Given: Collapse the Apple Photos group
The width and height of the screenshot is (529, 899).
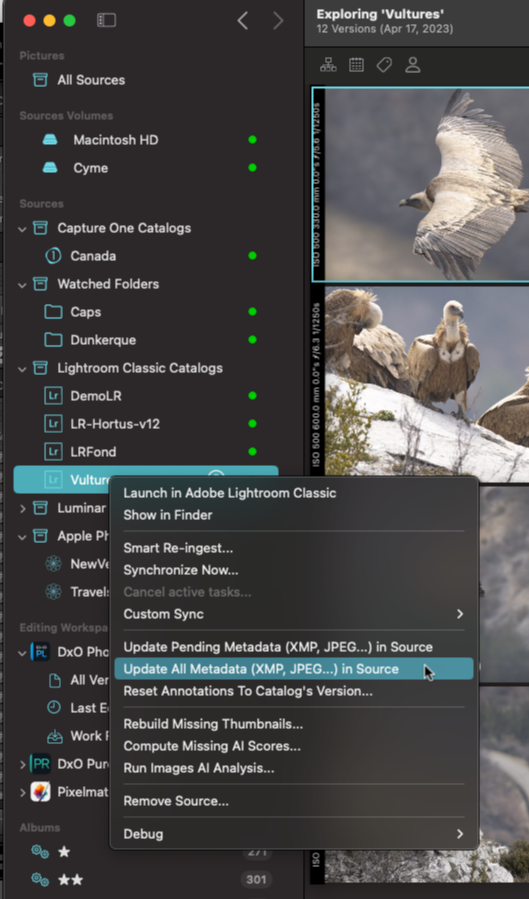Looking at the screenshot, I should pos(22,537).
